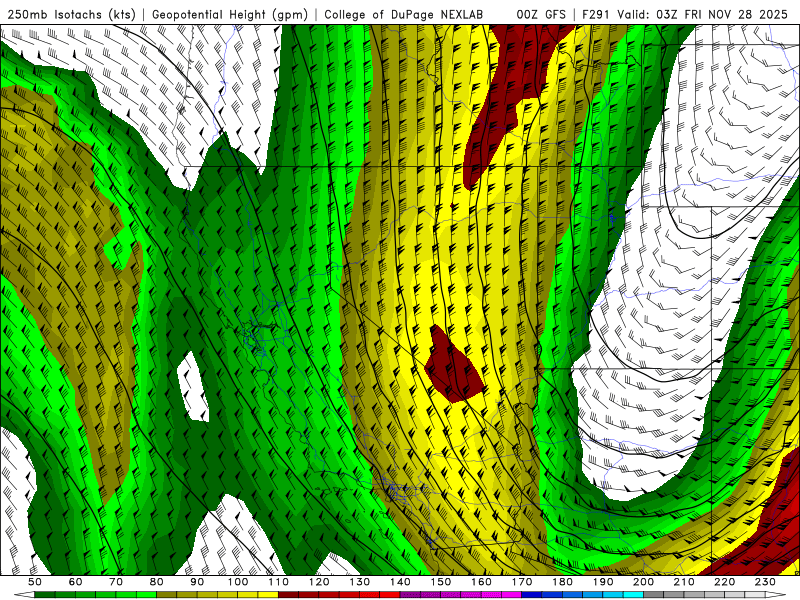Click the 180 knot legend label
The width and height of the screenshot is (800, 600).
[562, 582]
